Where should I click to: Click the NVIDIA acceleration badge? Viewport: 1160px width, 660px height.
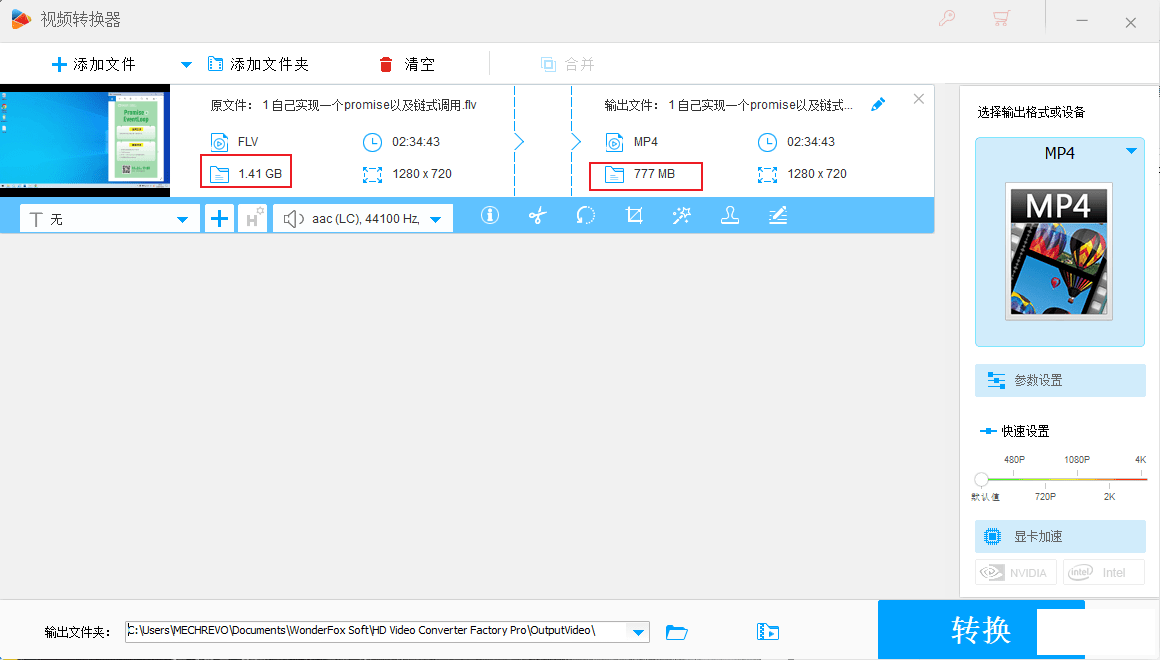click(x=1016, y=572)
